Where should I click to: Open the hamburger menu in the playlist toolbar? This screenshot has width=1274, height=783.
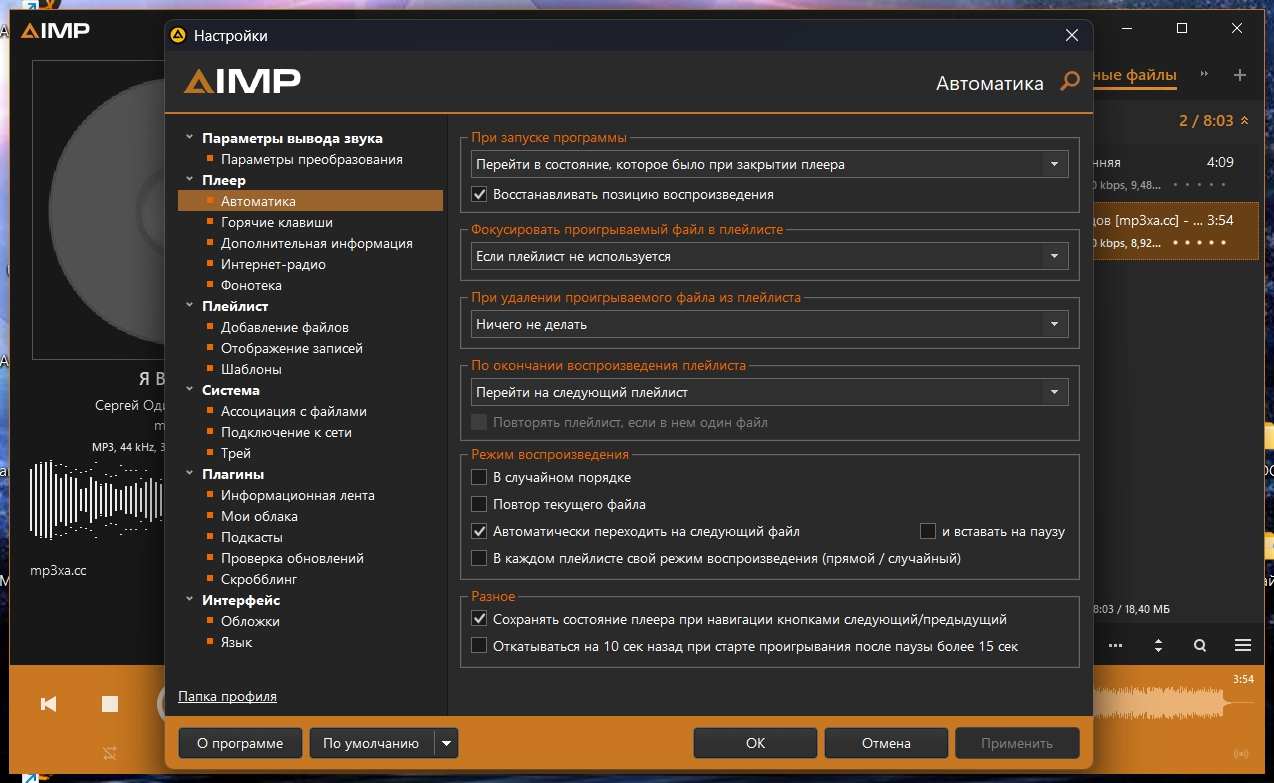click(x=1243, y=645)
